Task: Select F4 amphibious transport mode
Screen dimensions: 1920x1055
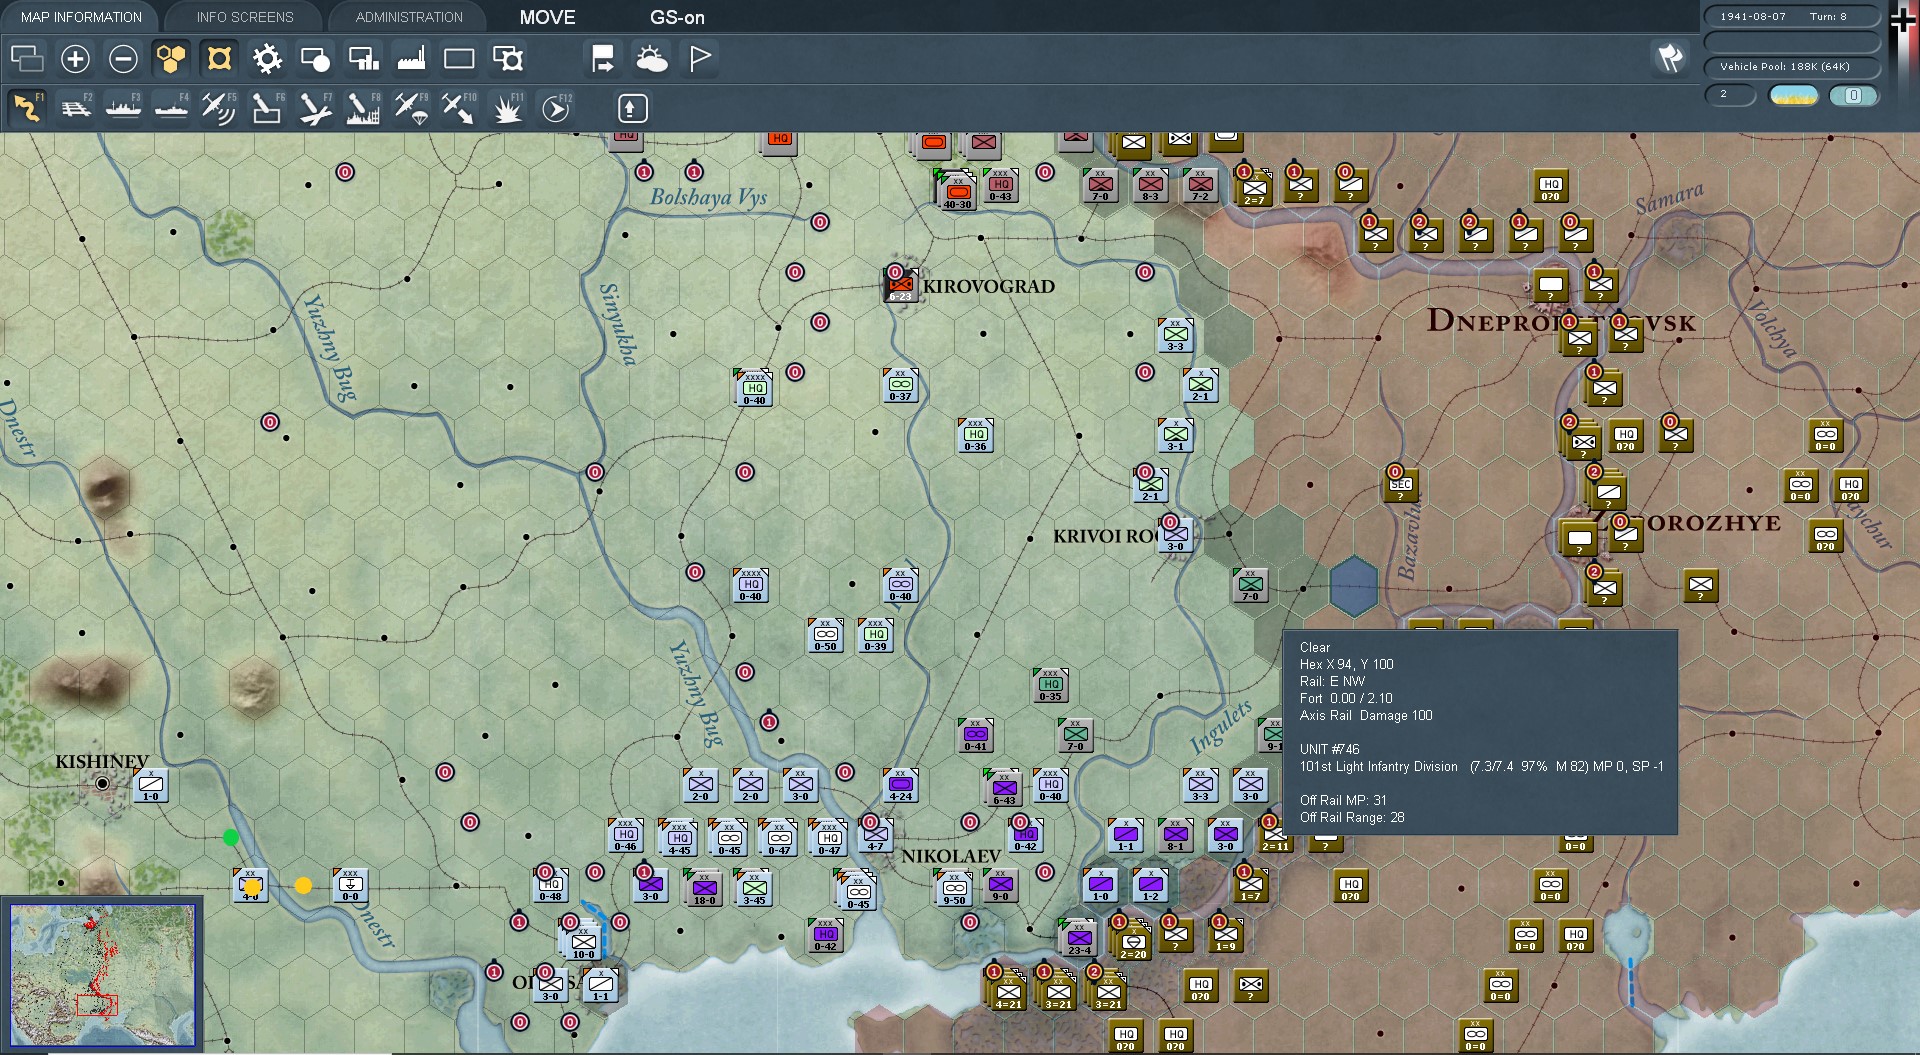Action: (171, 108)
